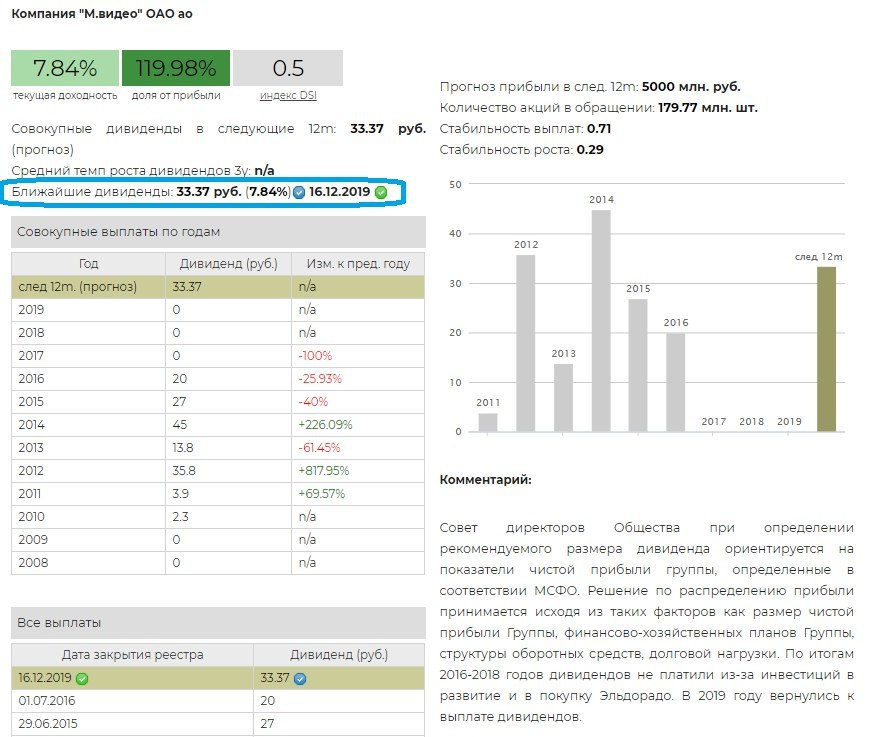890x737 pixels.
Task: Select the след 12m olive bar
Action: (x=826, y=349)
